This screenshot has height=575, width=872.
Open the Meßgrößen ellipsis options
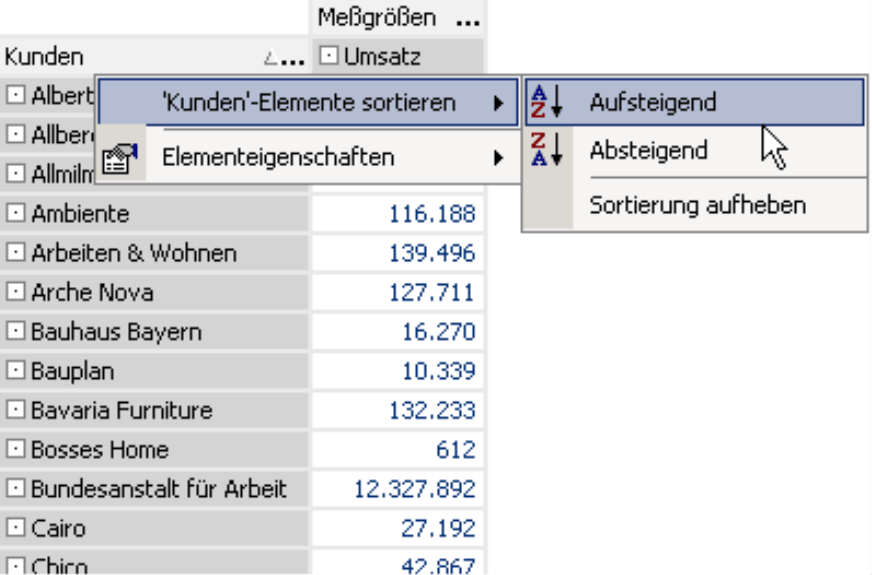point(466,18)
